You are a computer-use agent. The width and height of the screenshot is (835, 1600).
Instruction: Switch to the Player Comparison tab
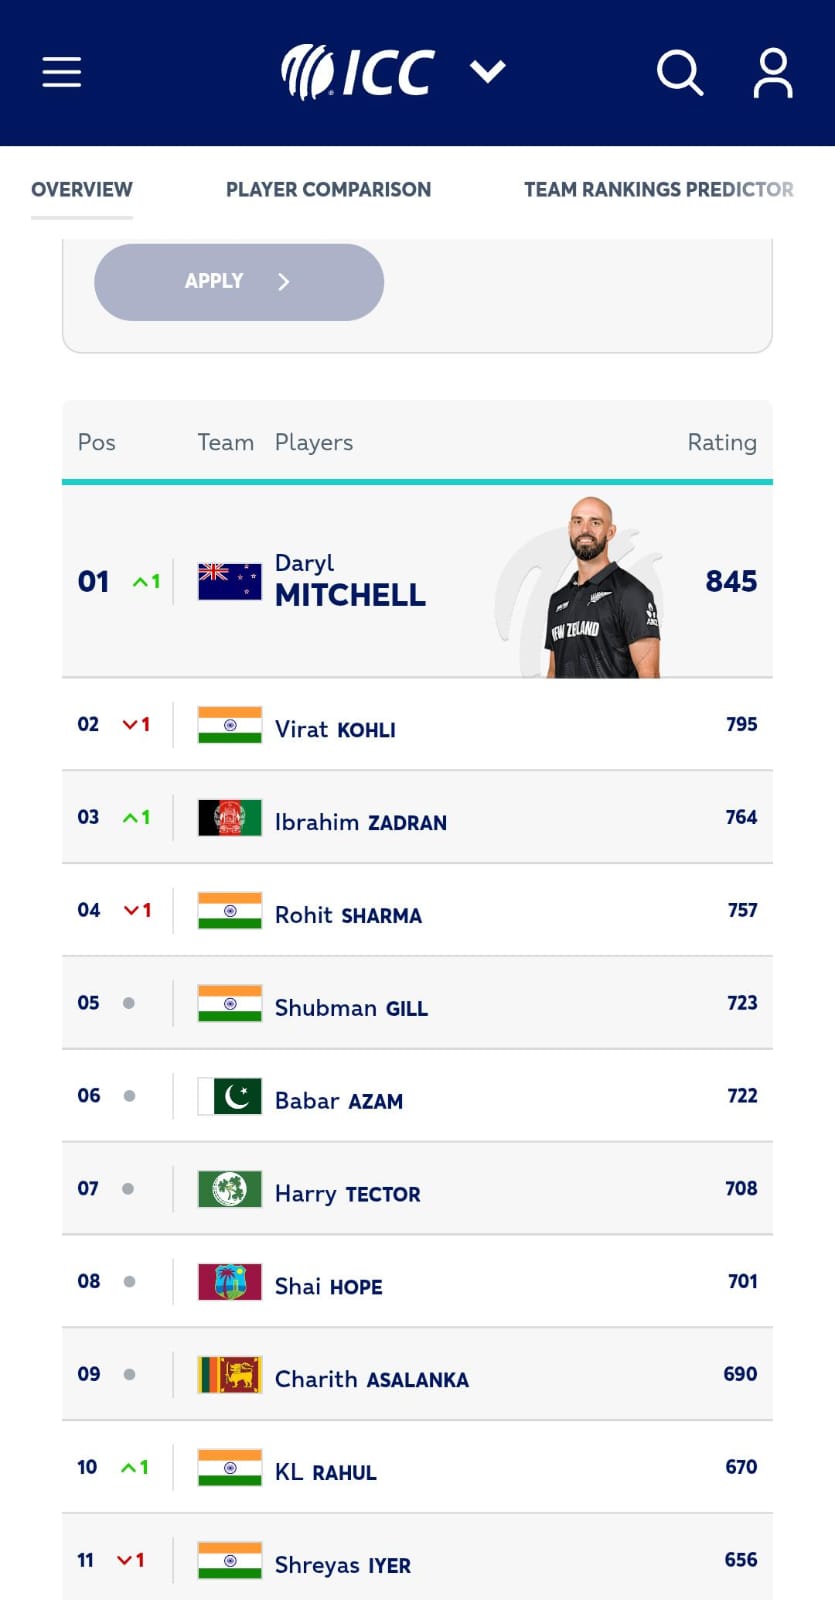coord(328,189)
